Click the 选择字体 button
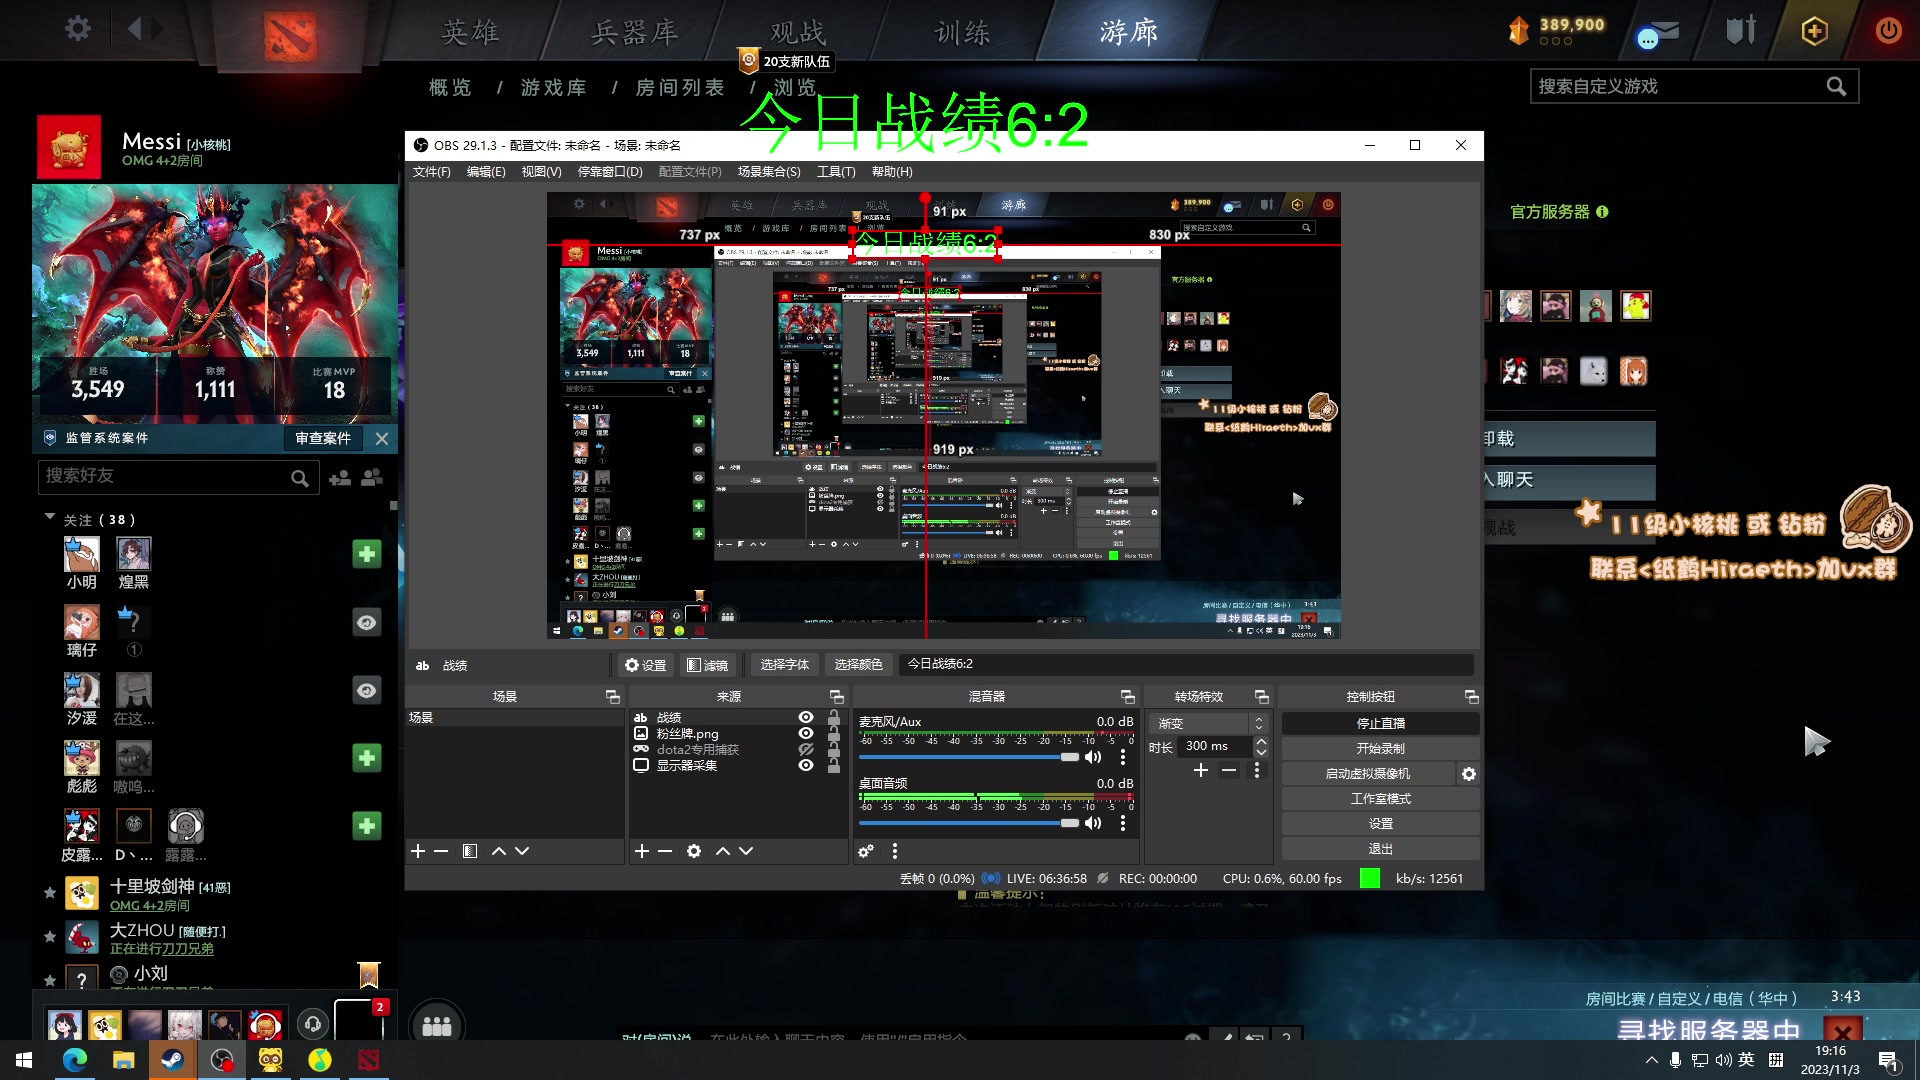Screen dimensions: 1920x1080 coord(784,664)
